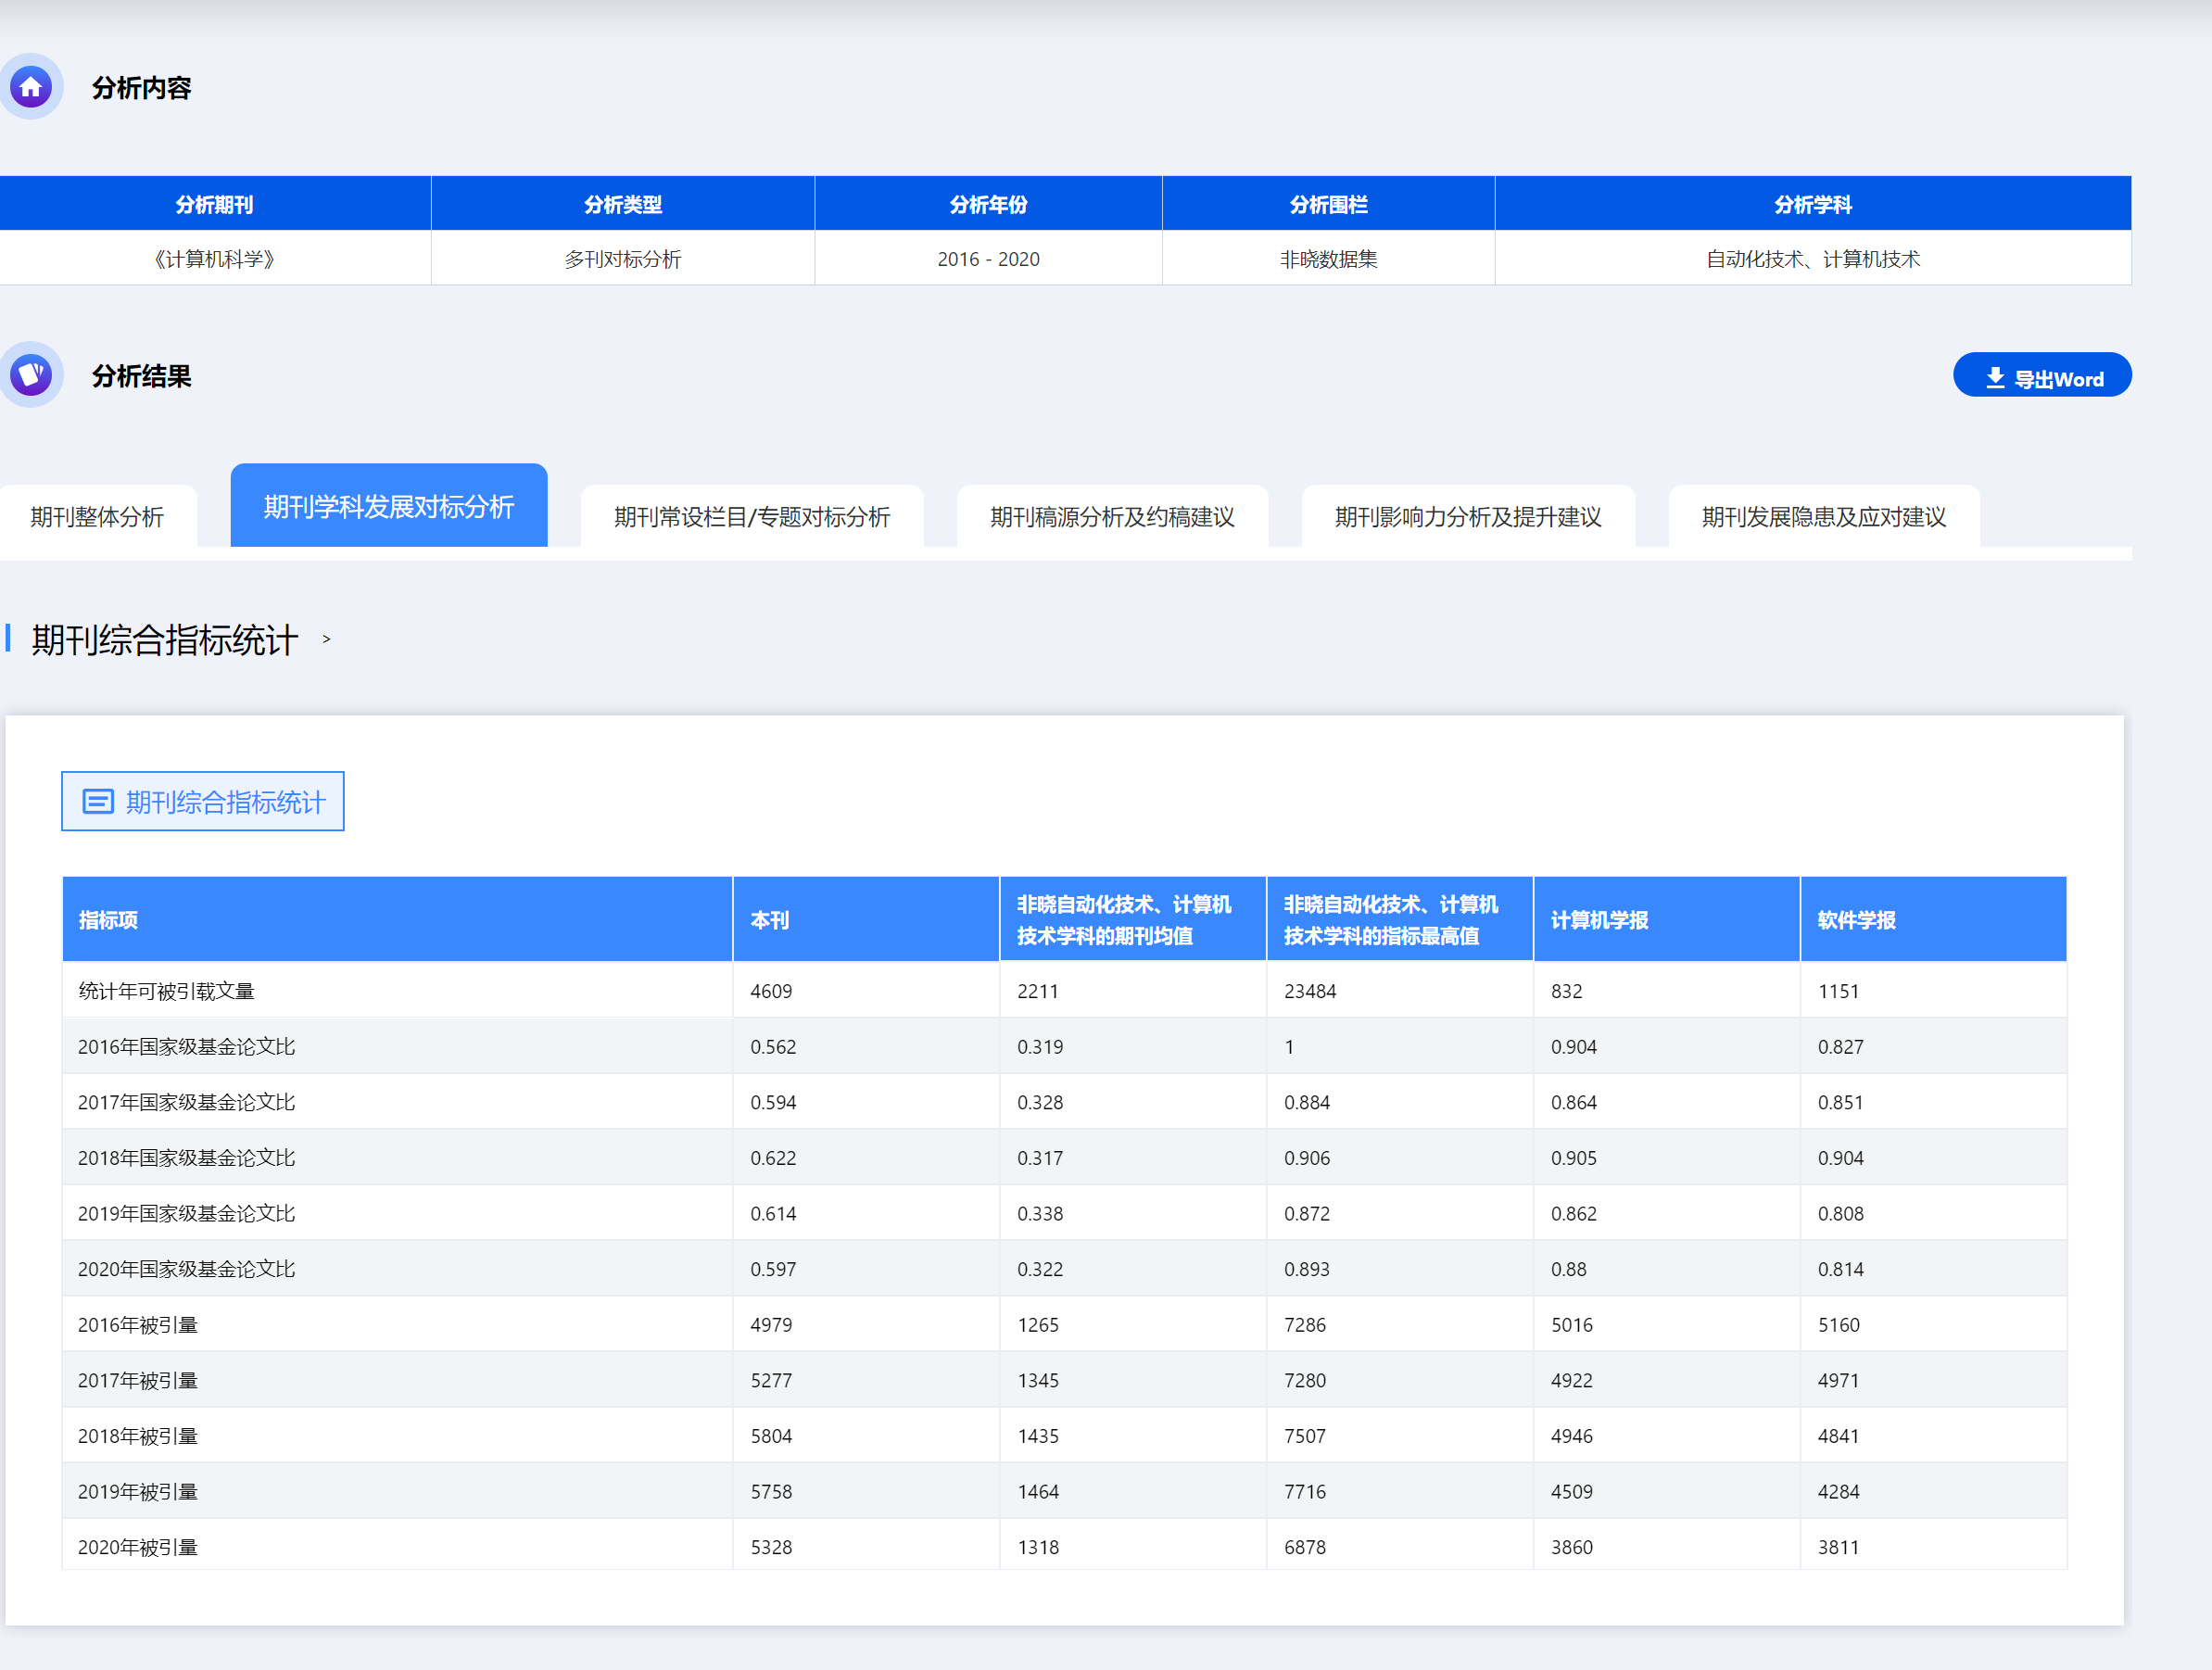Image resolution: width=2212 pixels, height=1670 pixels.
Task: Click the 本刊 table header
Action: pyautogui.click(x=866, y=919)
